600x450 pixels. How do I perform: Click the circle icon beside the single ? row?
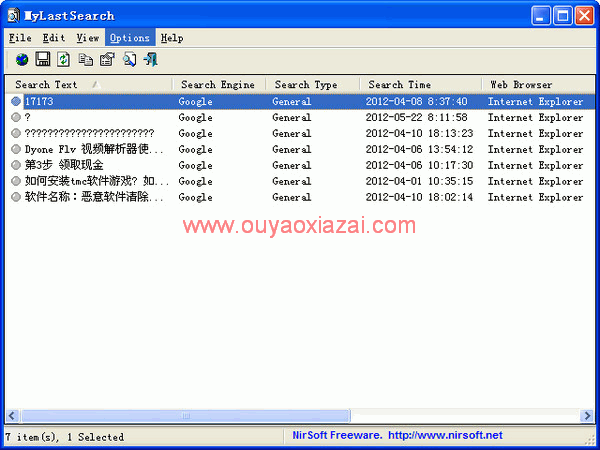(16, 117)
